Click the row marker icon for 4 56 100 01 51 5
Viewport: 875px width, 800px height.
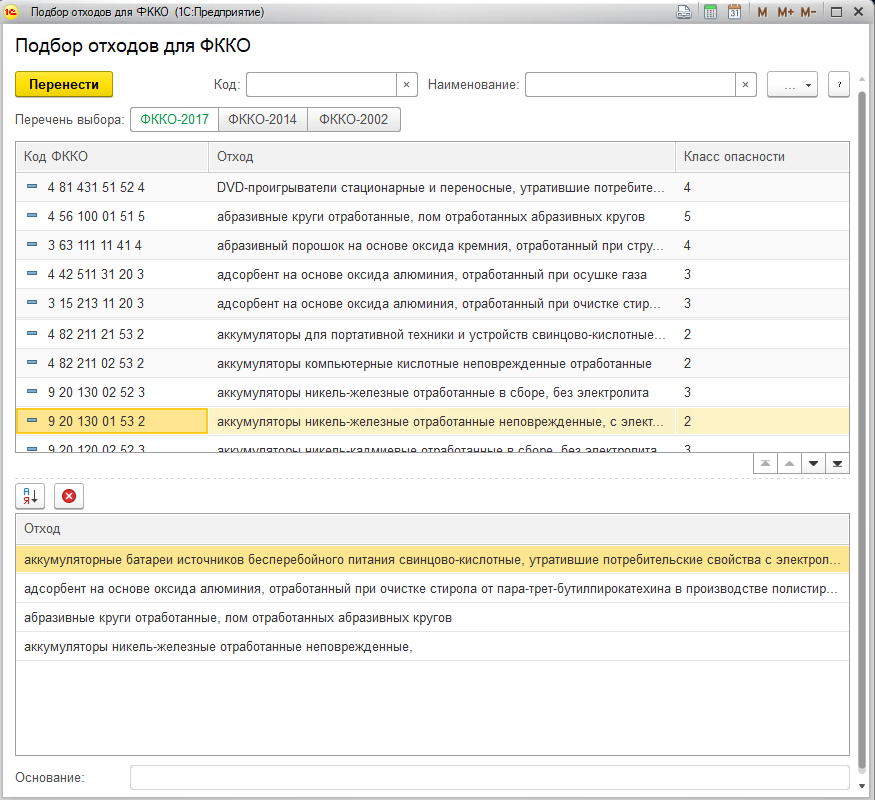click(x=32, y=216)
